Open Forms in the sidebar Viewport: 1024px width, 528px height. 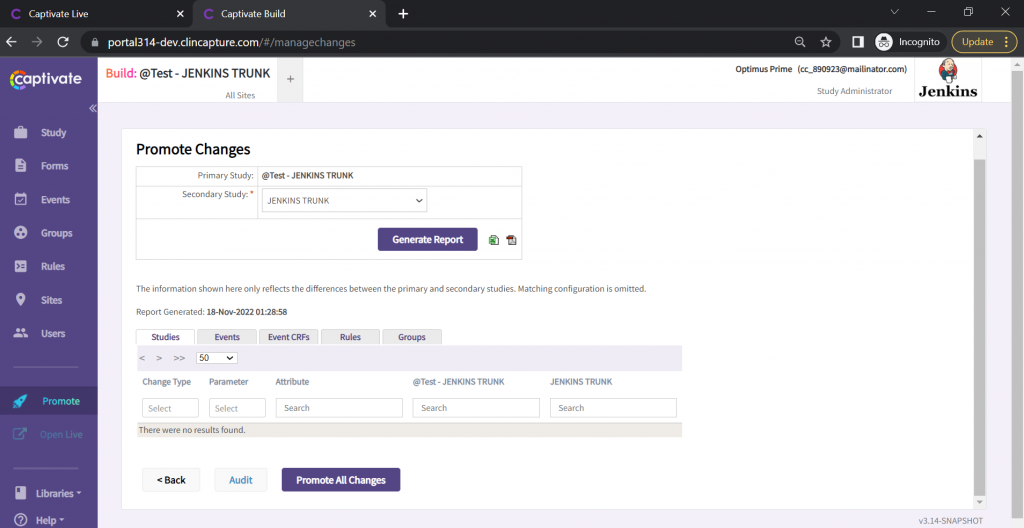[x=54, y=166]
